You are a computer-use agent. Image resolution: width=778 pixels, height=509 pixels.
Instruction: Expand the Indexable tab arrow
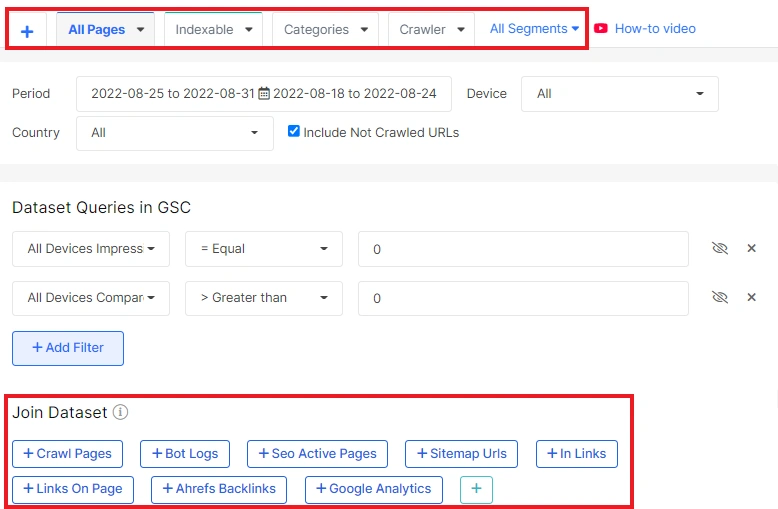pyautogui.click(x=249, y=30)
